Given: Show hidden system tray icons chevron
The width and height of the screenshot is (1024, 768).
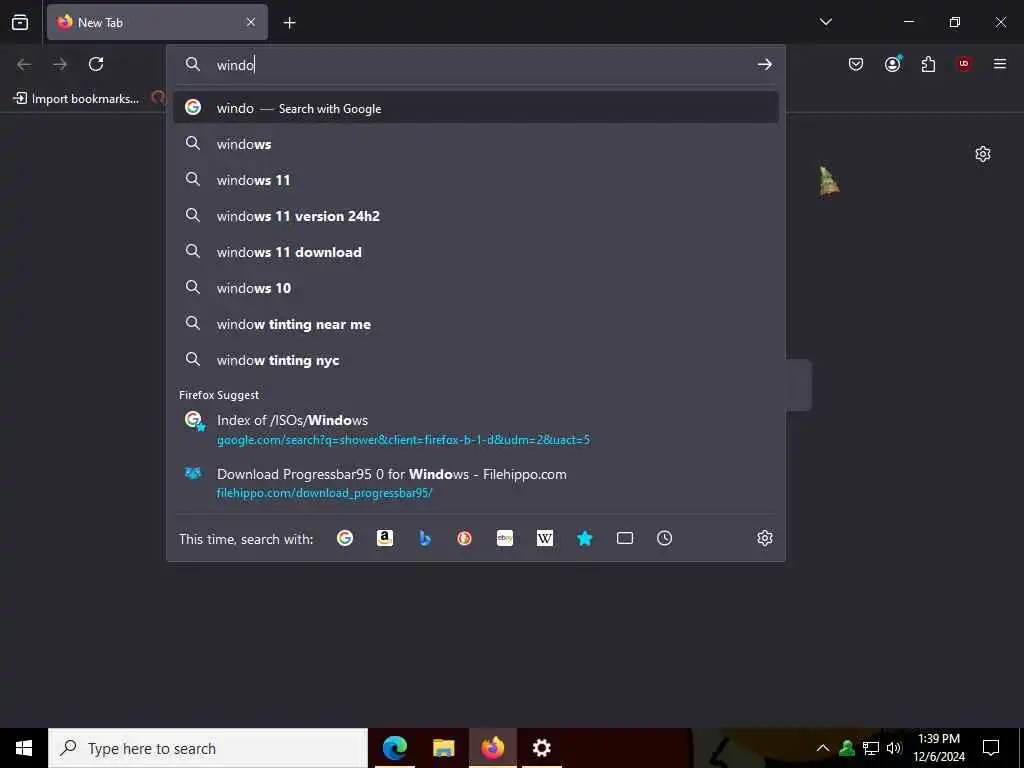Looking at the screenshot, I should click(x=823, y=748).
